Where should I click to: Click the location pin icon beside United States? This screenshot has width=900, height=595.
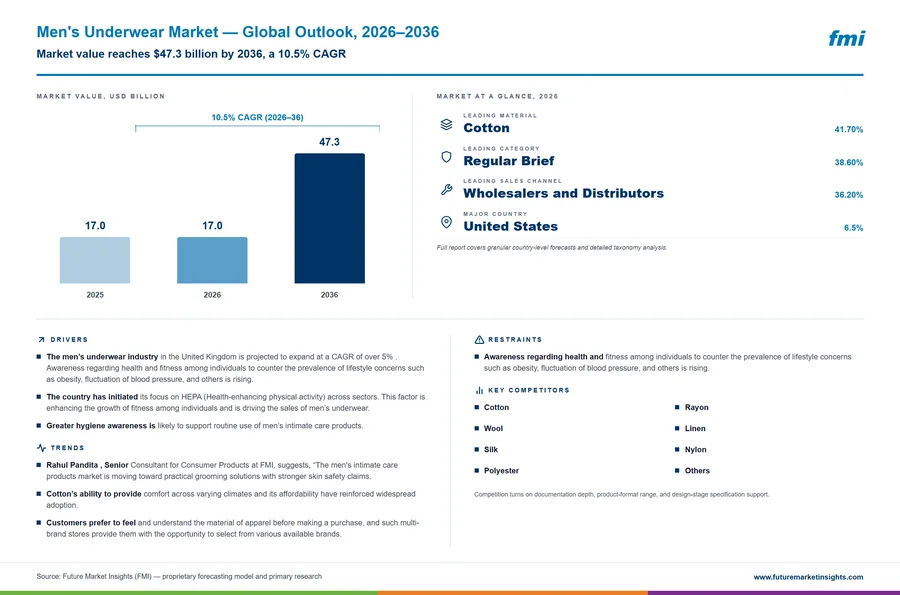tap(446, 223)
